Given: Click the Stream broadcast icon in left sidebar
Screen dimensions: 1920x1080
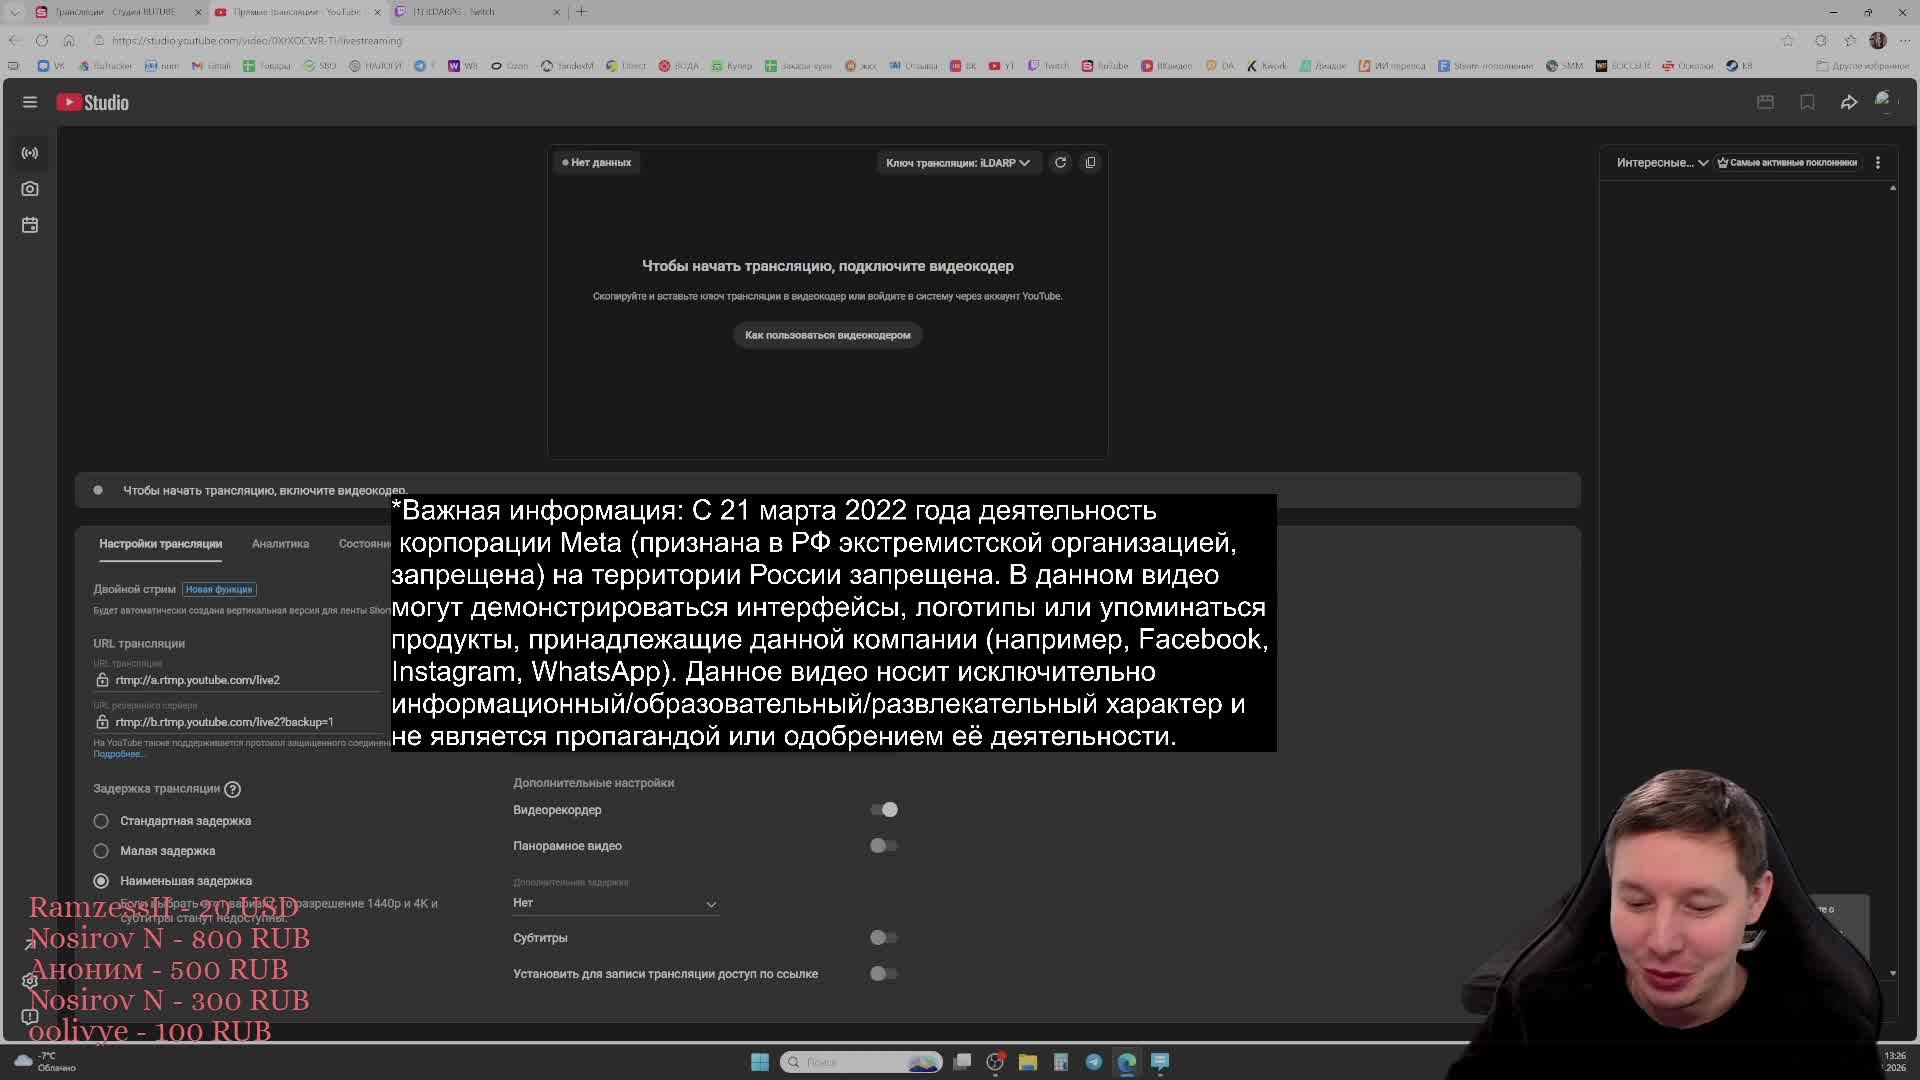Looking at the screenshot, I should [x=30, y=153].
